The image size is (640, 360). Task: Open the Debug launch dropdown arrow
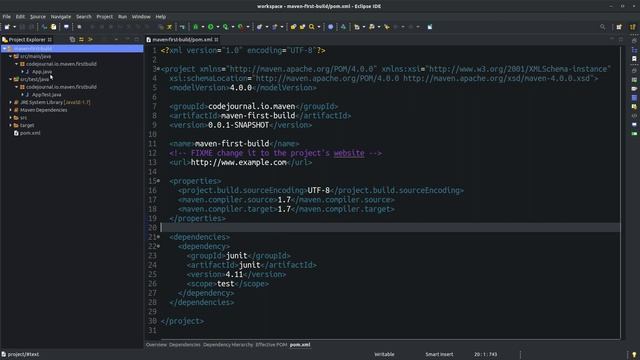tap(203, 27)
